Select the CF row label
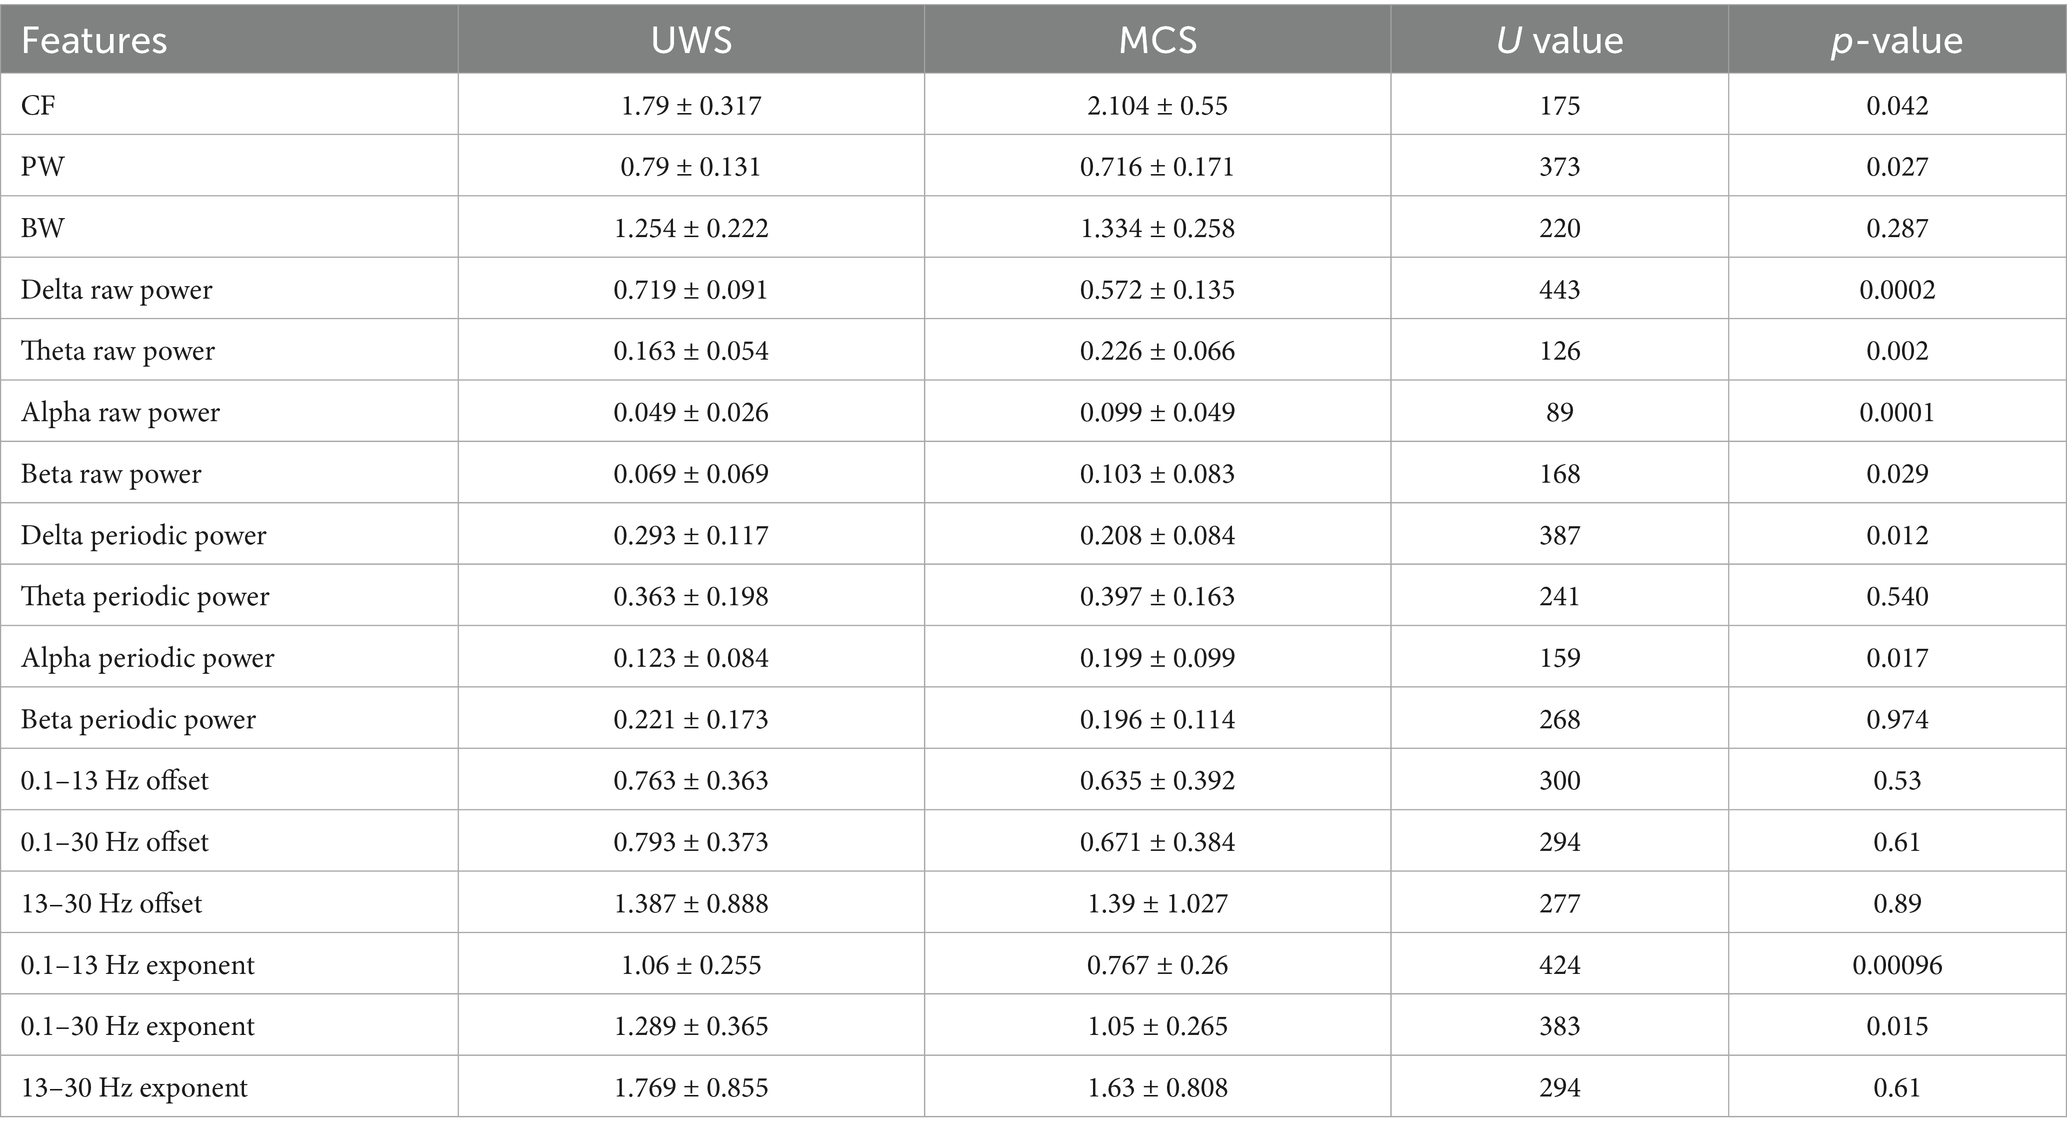 coord(38,105)
